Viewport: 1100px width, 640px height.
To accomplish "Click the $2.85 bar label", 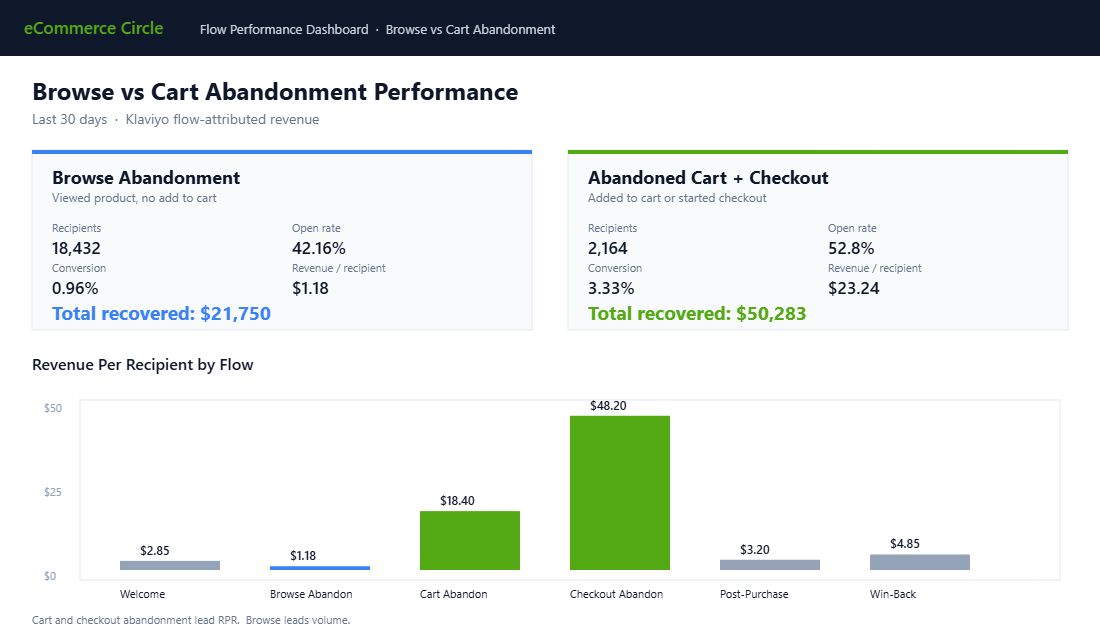I will [x=154, y=551].
